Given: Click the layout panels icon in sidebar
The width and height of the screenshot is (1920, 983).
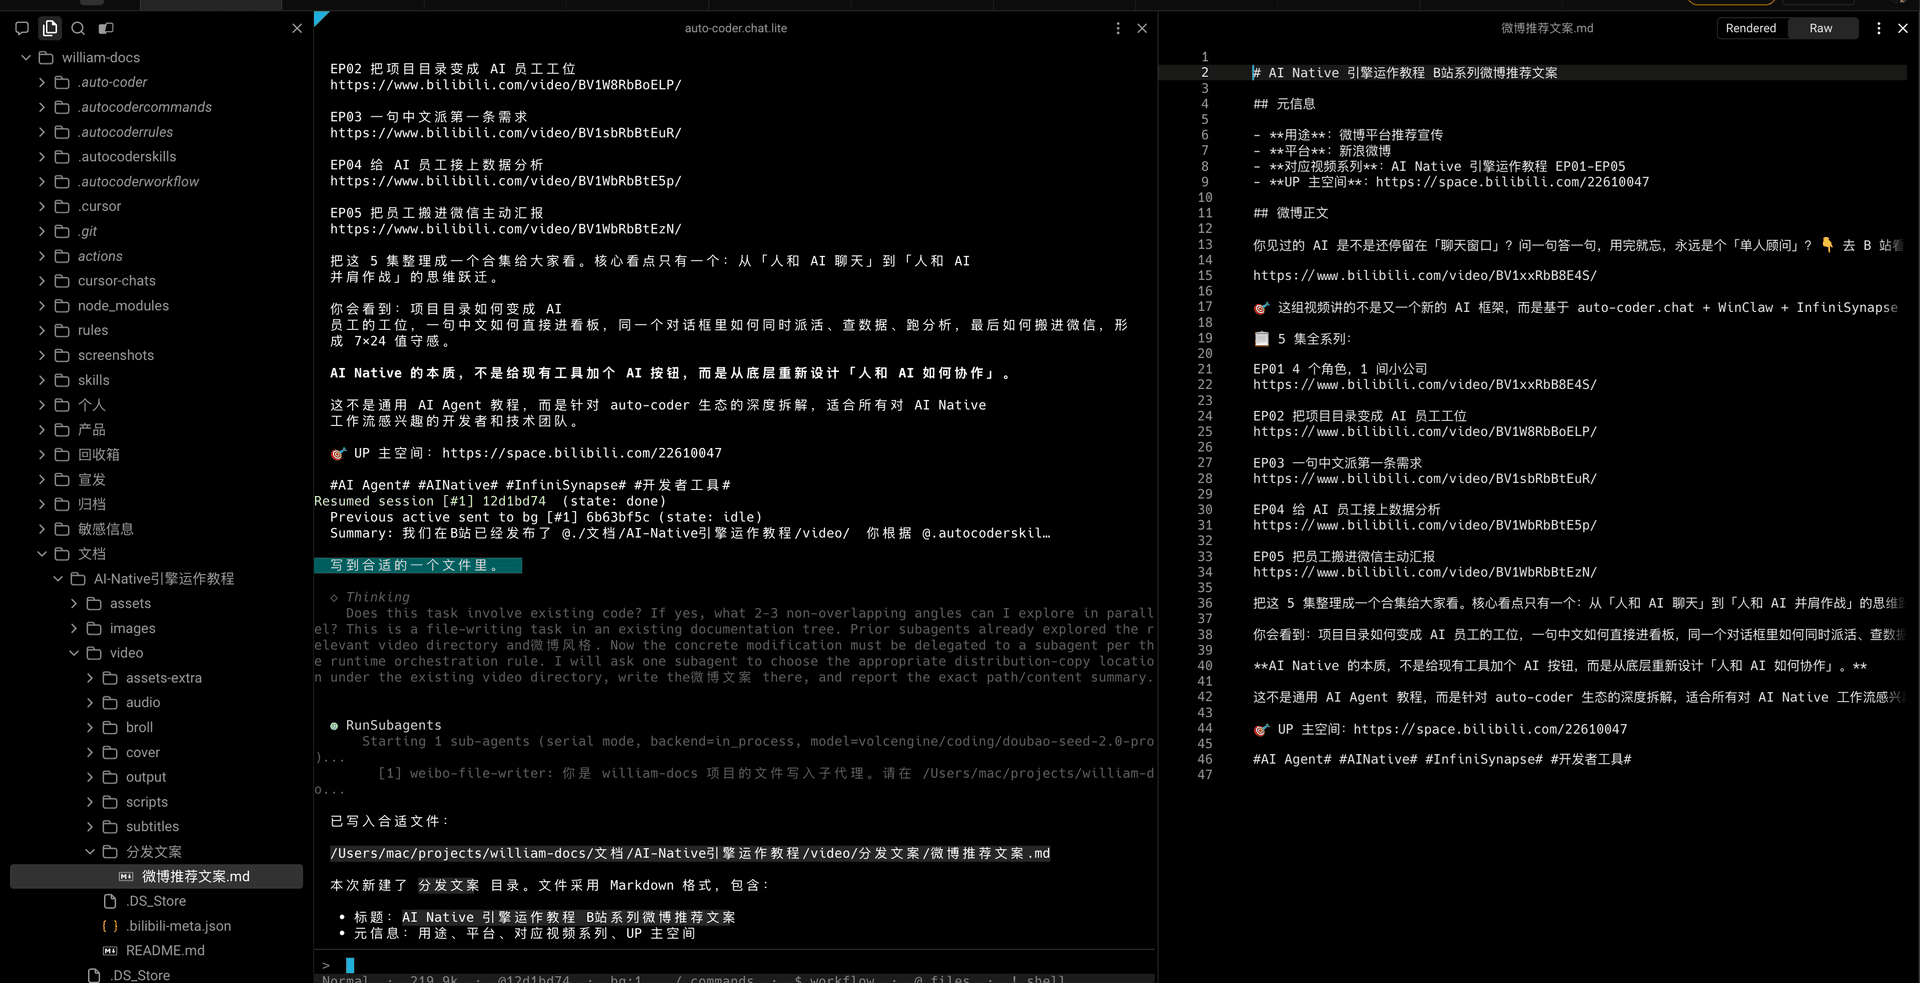Looking at the screenshot, I should pyautogui.click(x=106, y=28).
